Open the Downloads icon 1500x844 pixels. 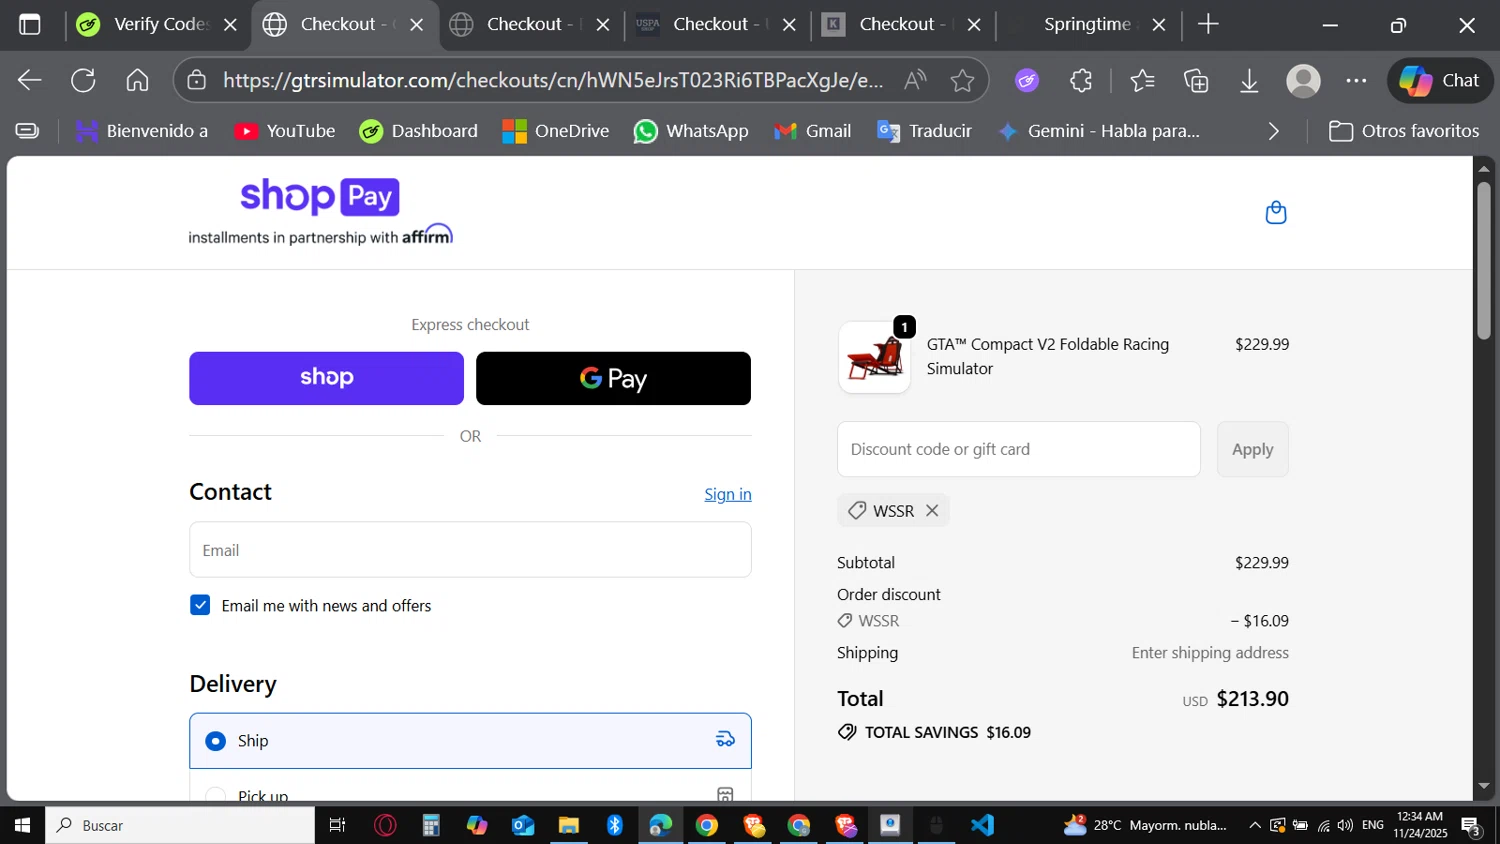(x=1249, y=80)
